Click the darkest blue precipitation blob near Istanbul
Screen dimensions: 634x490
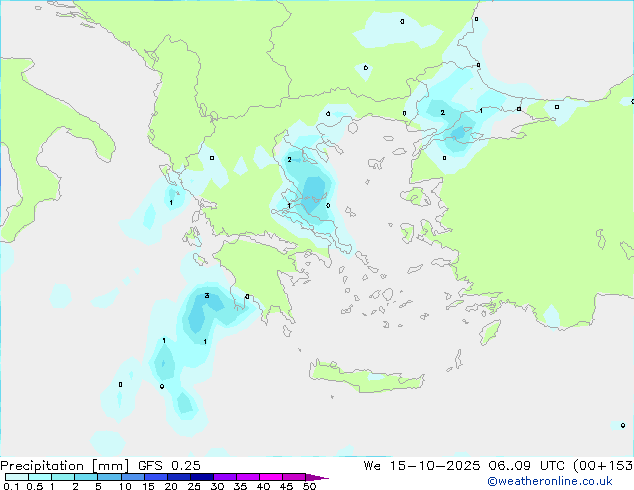coord(459,132)
